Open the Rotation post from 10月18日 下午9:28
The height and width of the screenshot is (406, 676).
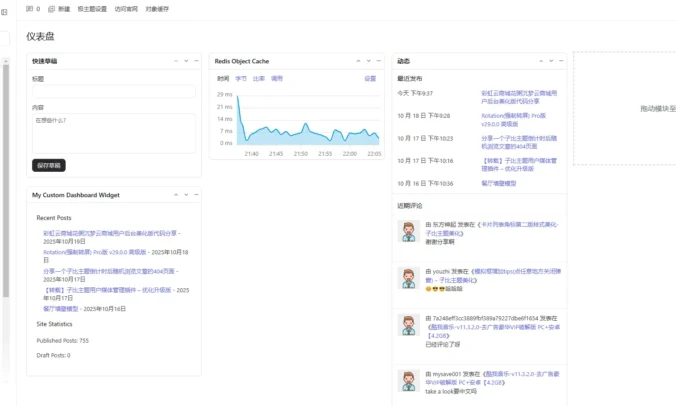tap(513, 120)
